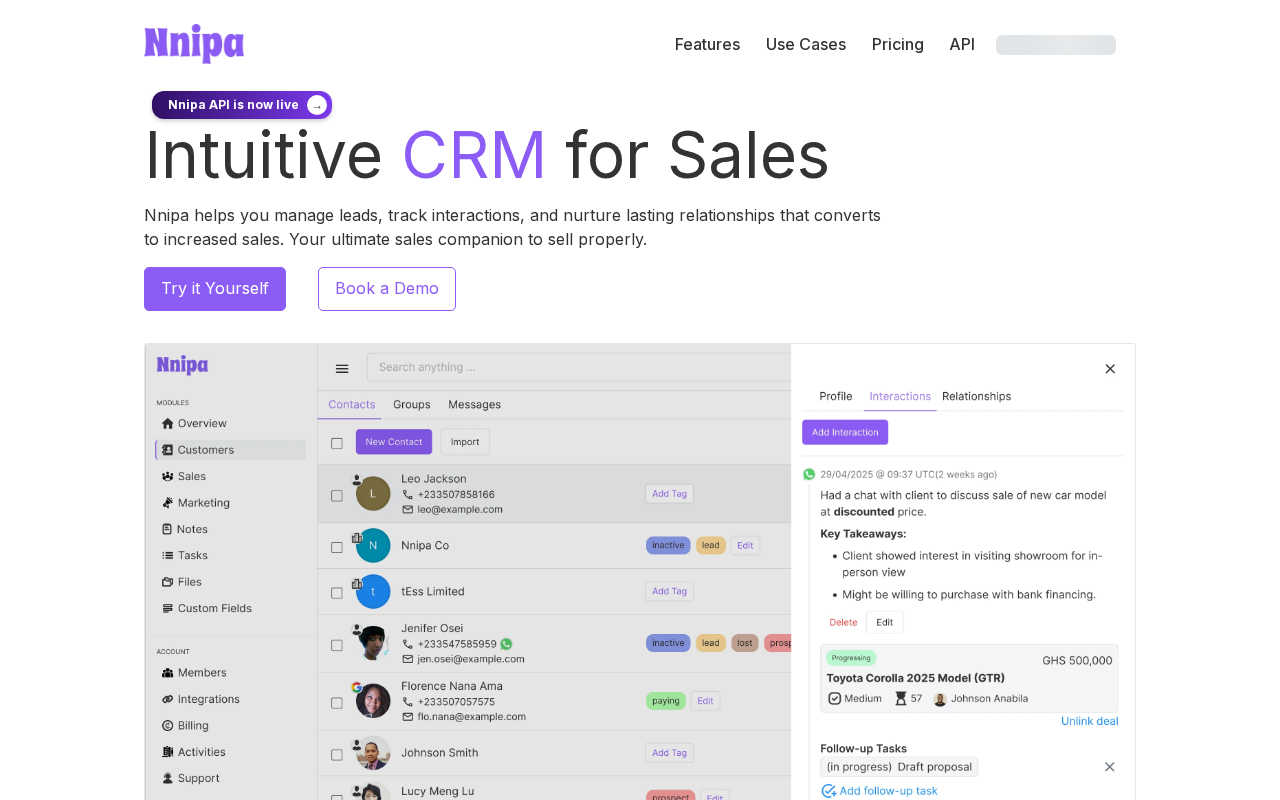This screenshot has height=800, width=1280.
Task: Open the Activities icon in sidebar
Action: 168,752
